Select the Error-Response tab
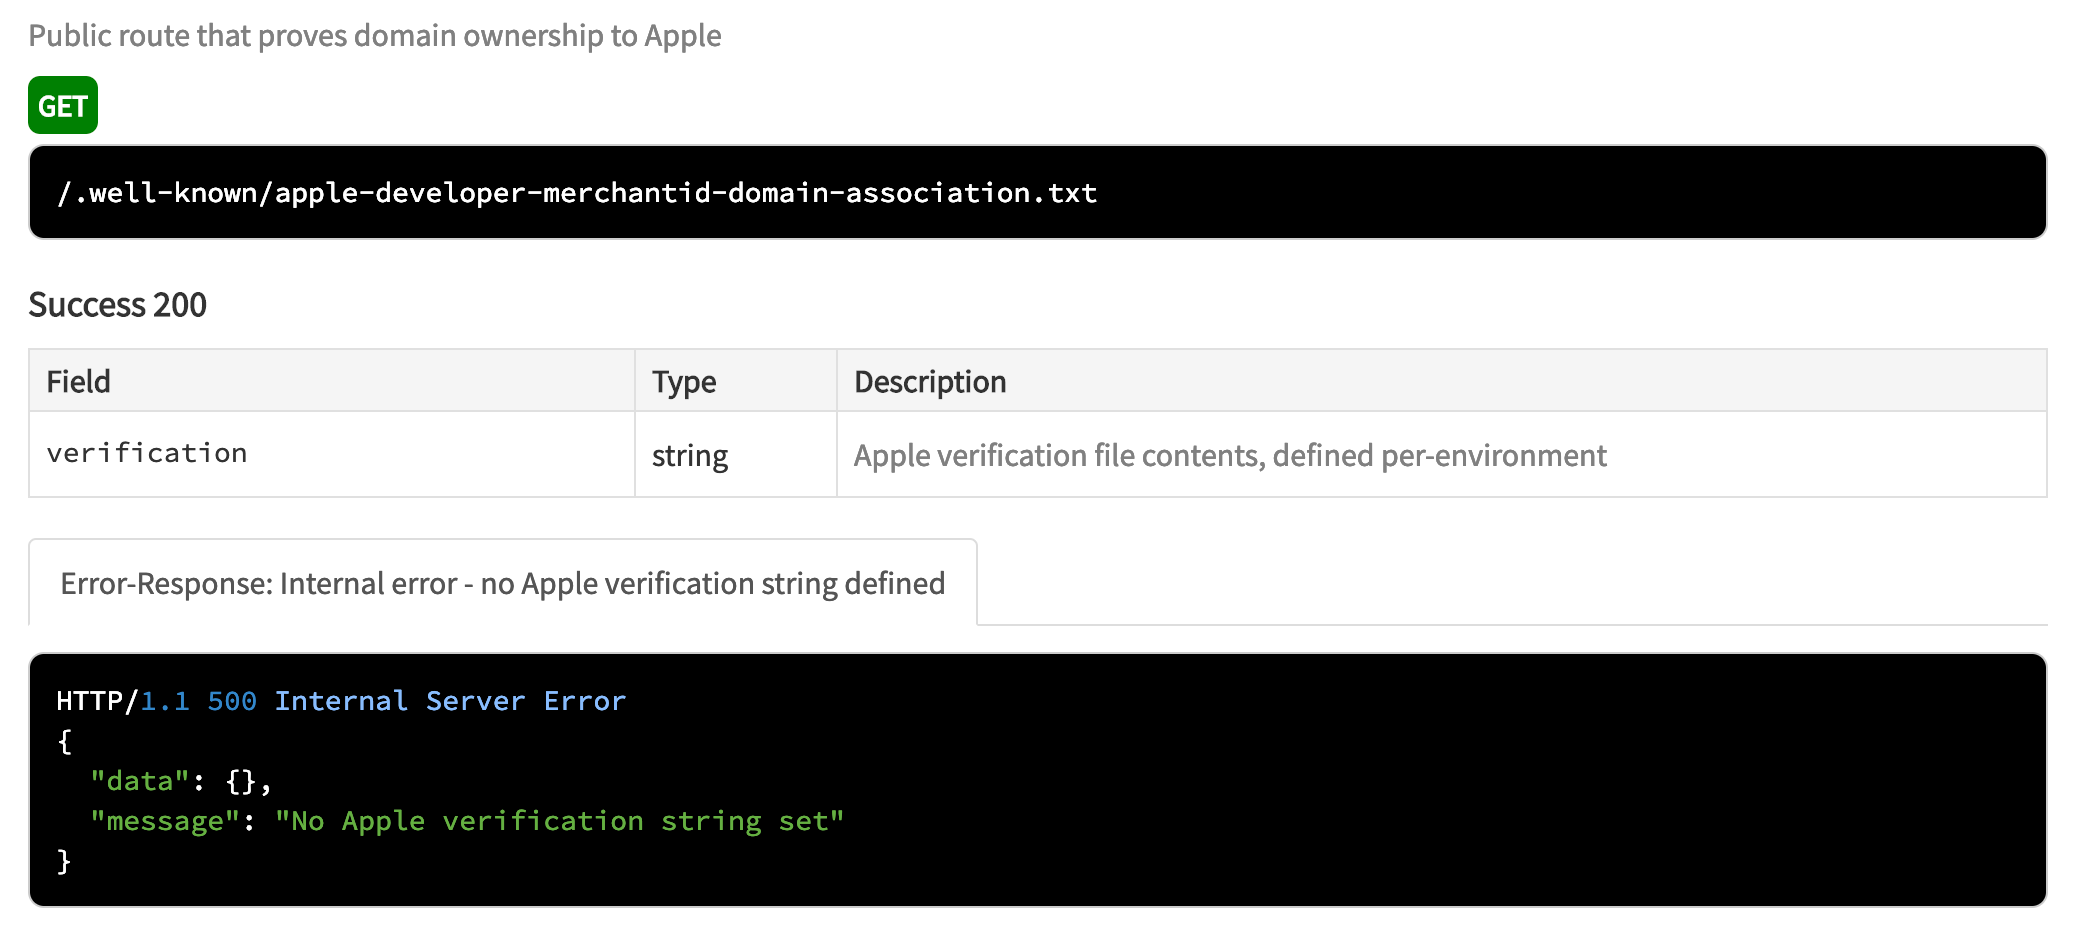The image size is (2076, 938). 502,583
